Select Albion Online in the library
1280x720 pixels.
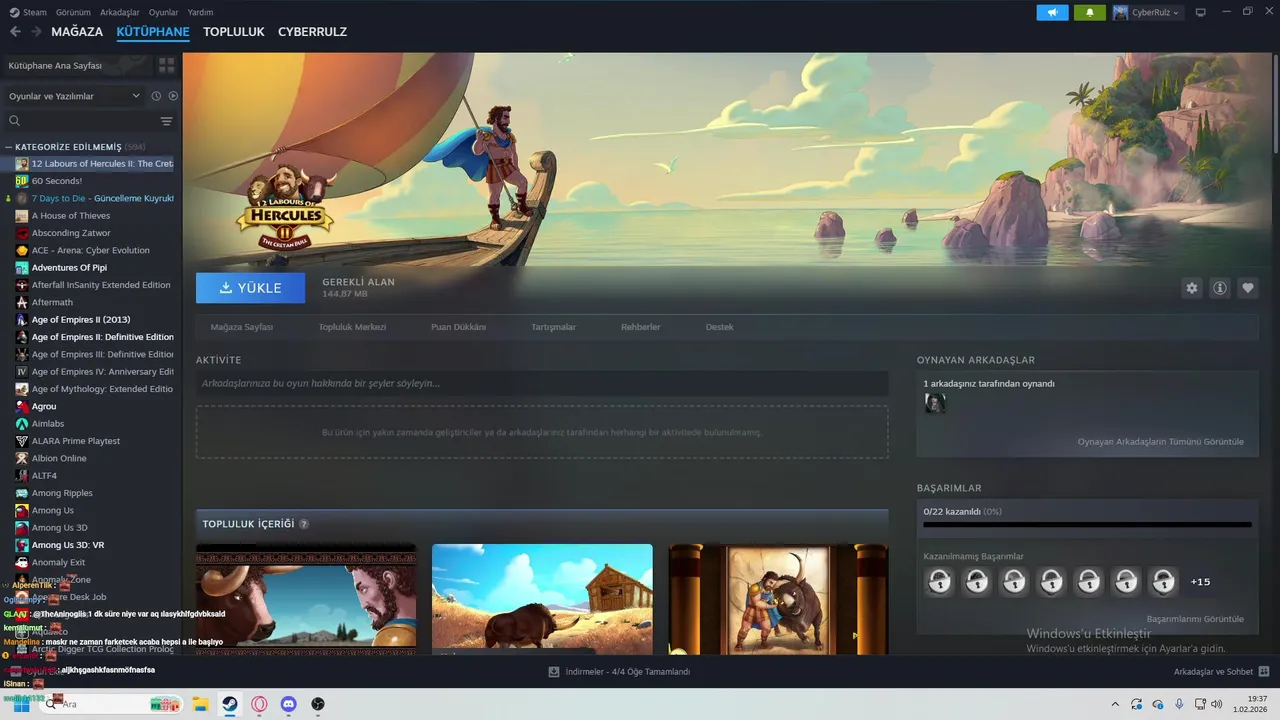(59, 458)
